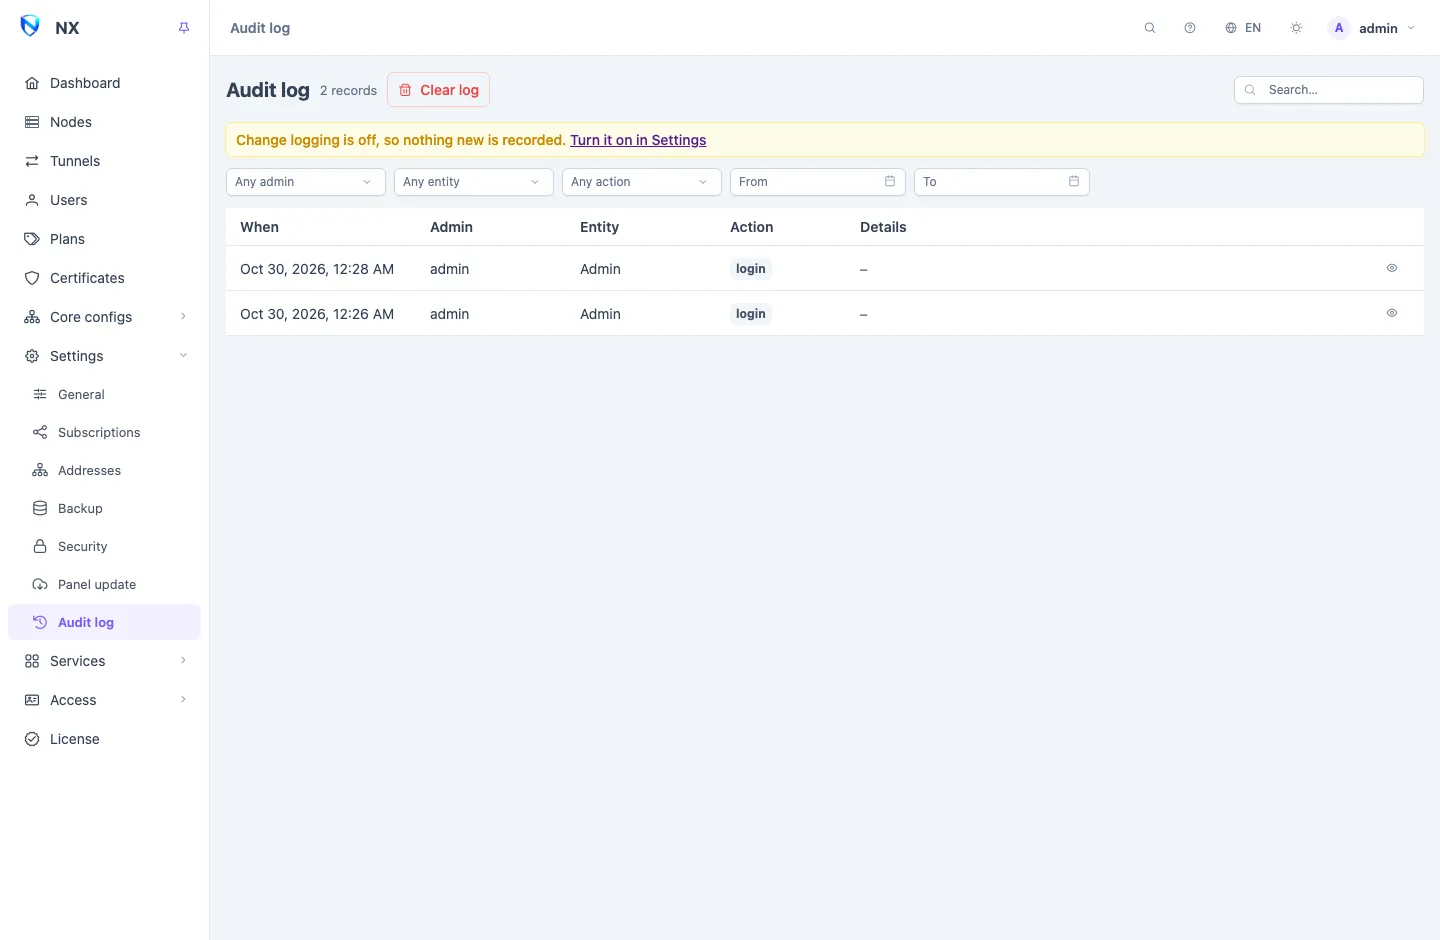The width and height of the screenshot is (1440, 940).
Task: Expand the Access submenu chevron
Action: point(183,700)
